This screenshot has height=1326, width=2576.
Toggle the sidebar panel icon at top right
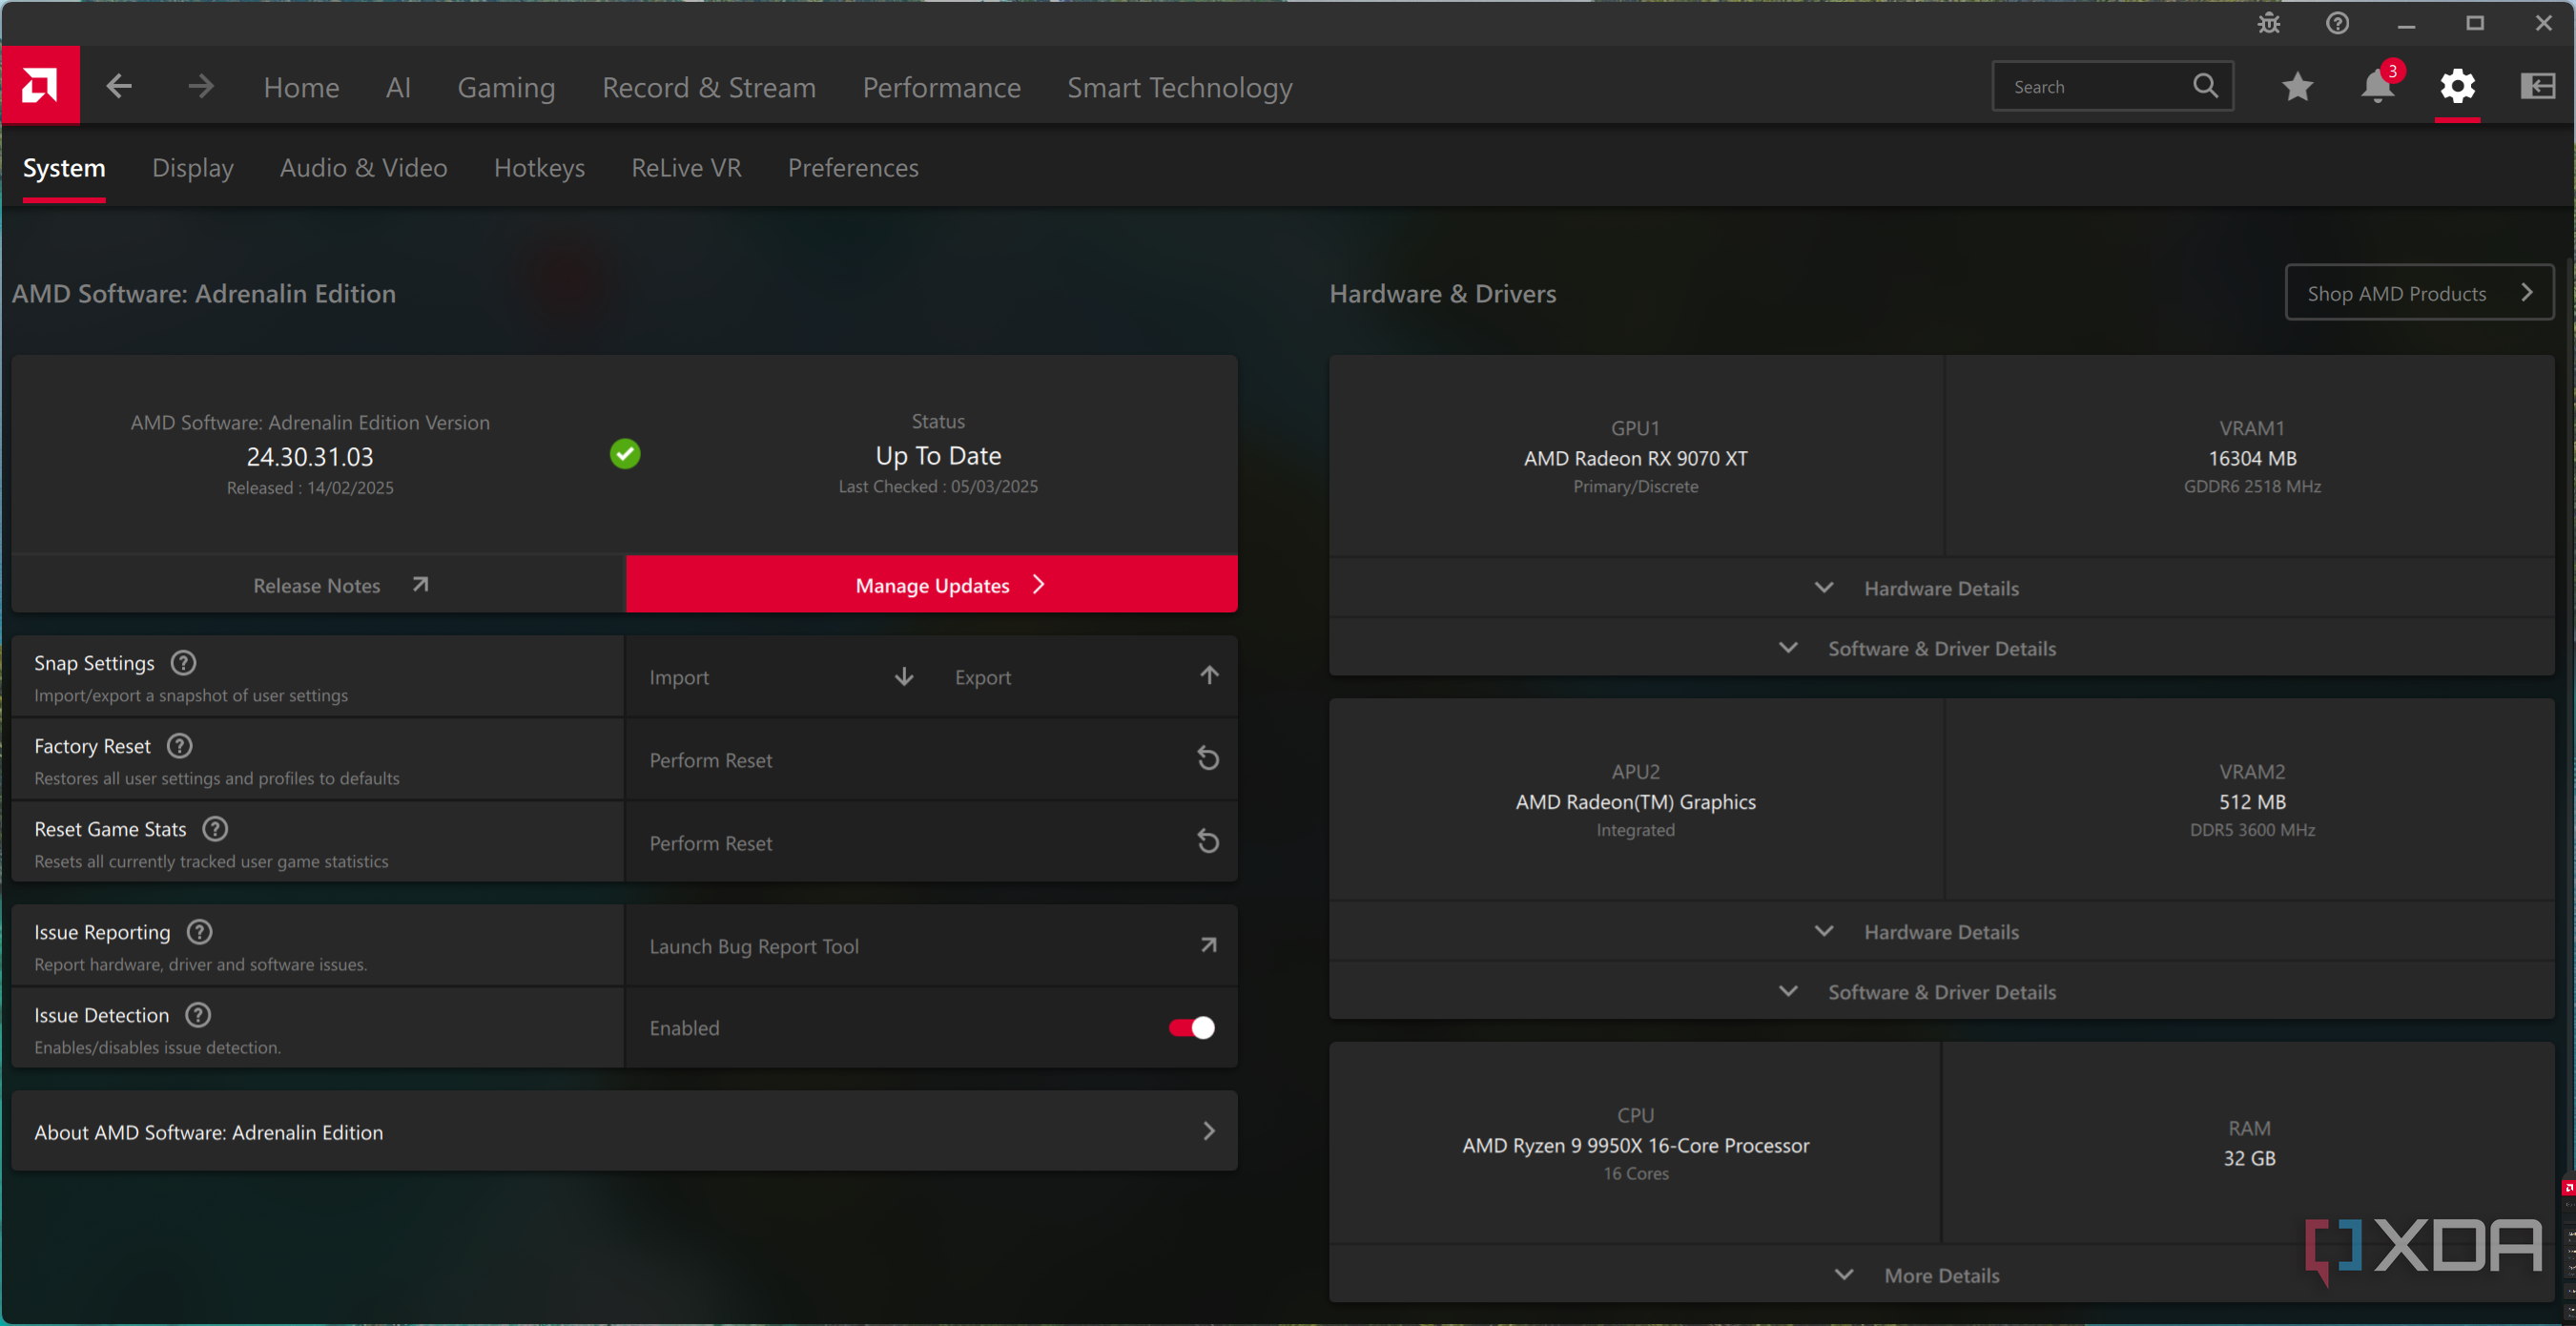tap(2537, 87)
